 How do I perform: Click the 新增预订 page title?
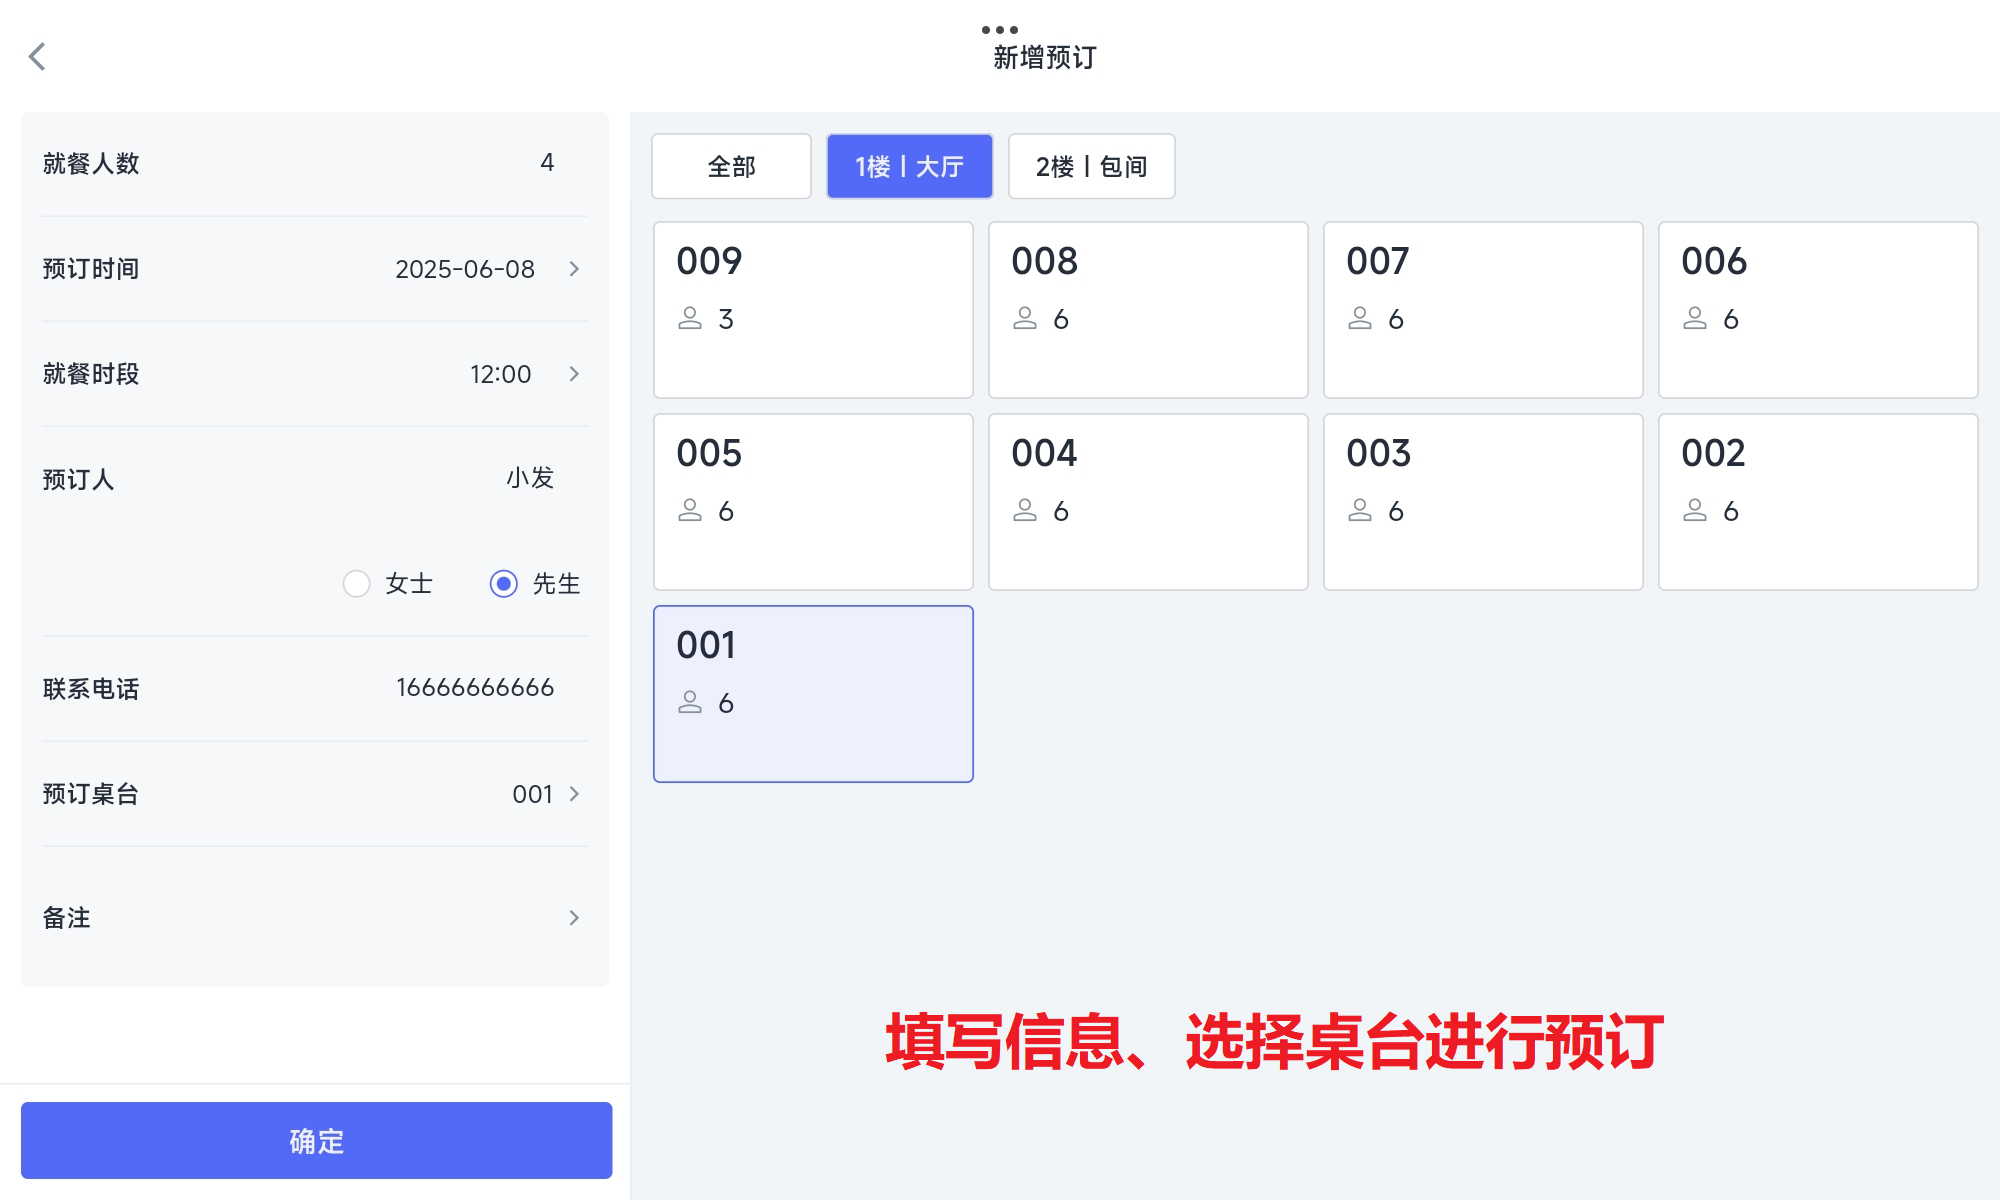1045,57
